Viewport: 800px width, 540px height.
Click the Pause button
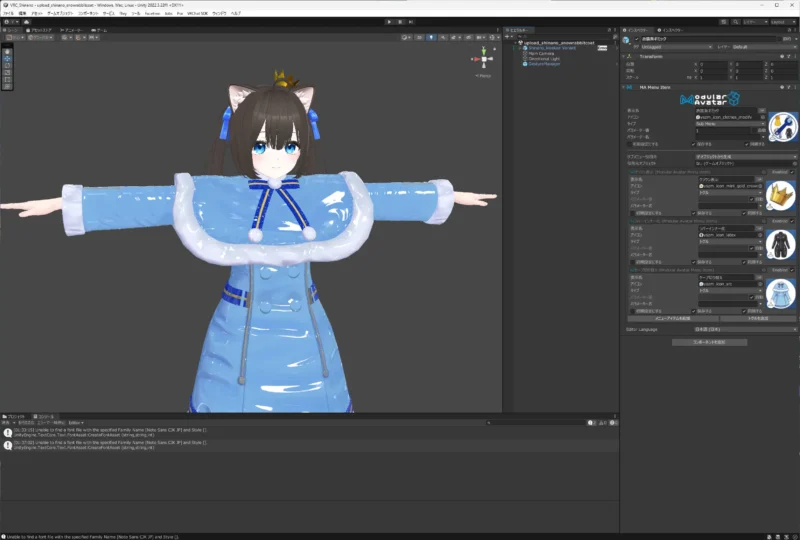tap(400, 22)
